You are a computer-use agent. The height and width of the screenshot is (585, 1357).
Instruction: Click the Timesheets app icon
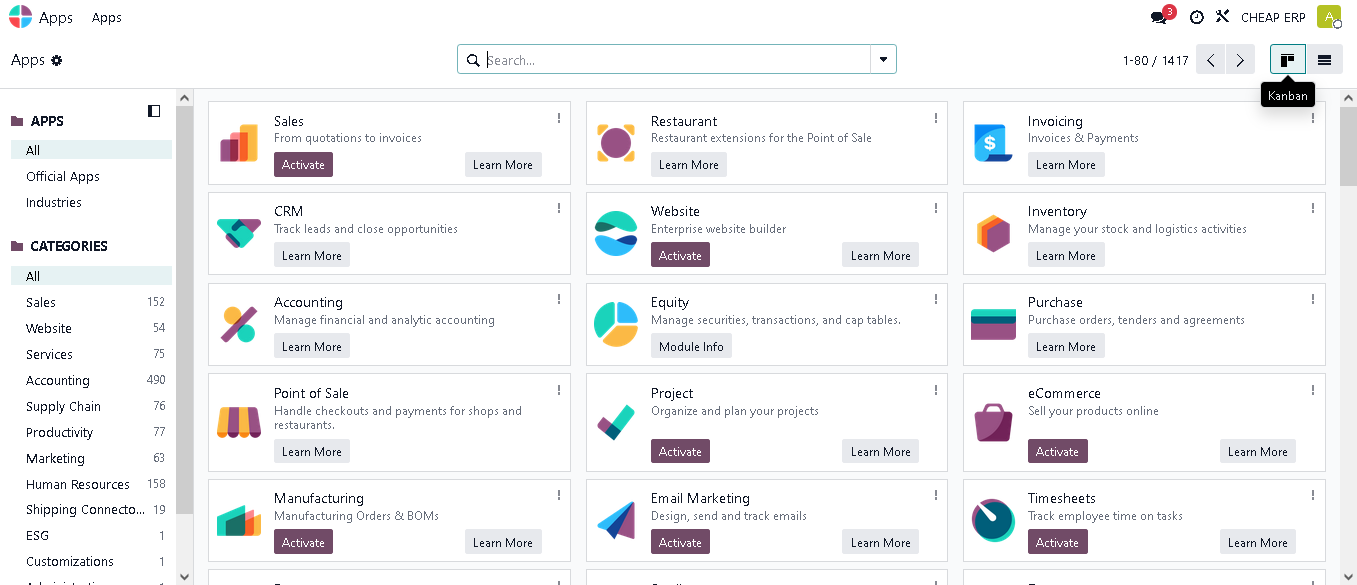(992, 521)
